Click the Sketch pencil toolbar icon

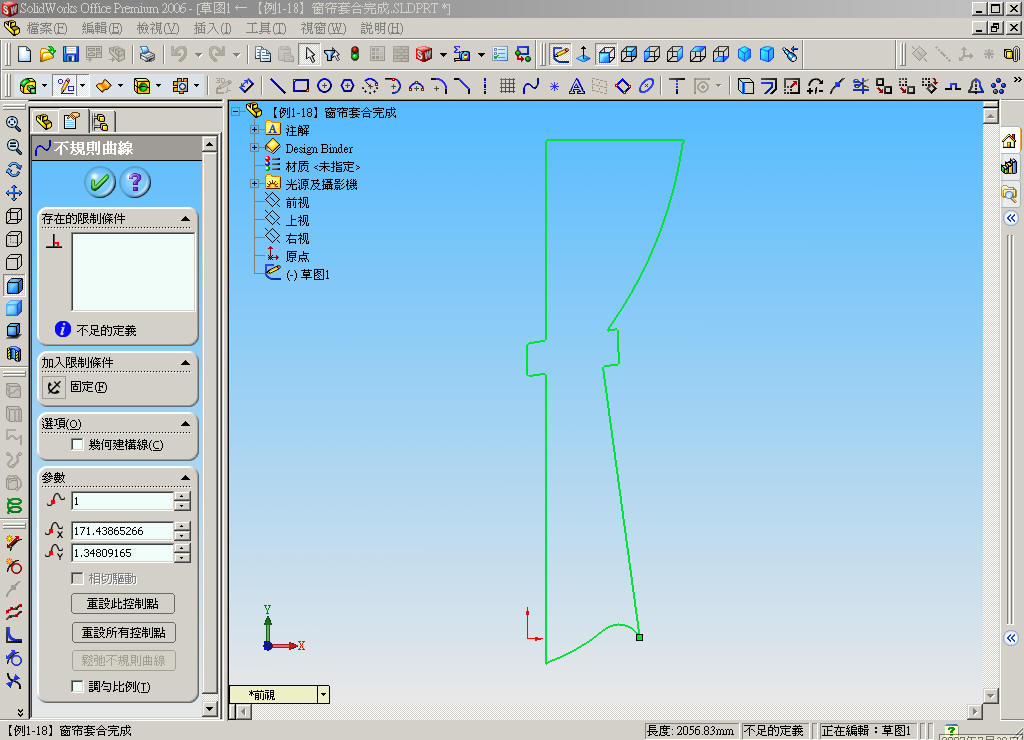point(560,54)
